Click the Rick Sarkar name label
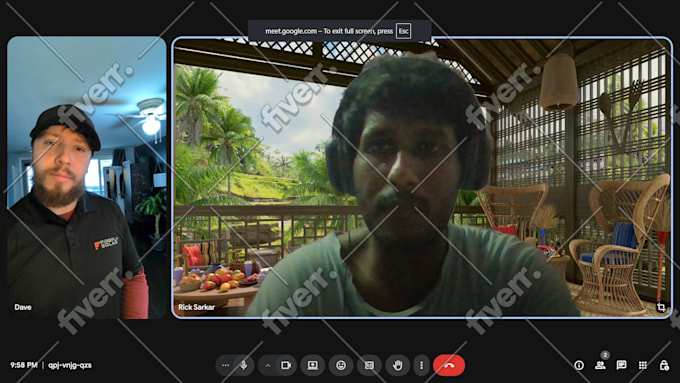 click(196, 307)
